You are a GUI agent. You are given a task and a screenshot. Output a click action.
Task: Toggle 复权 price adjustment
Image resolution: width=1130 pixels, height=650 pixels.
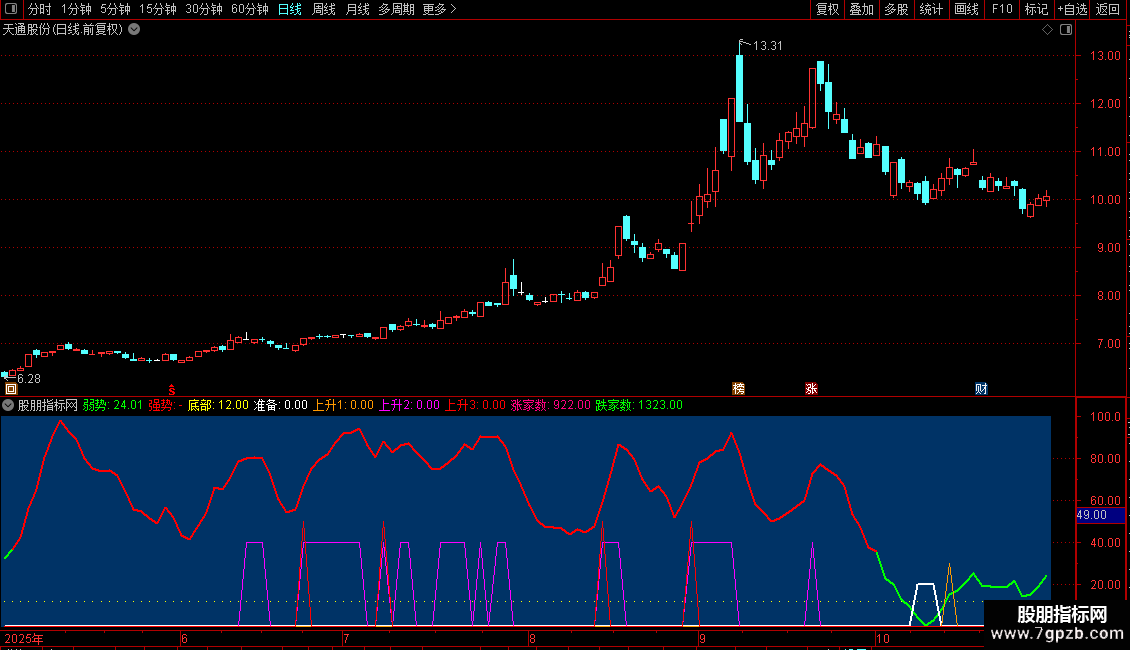coord(827,10)
